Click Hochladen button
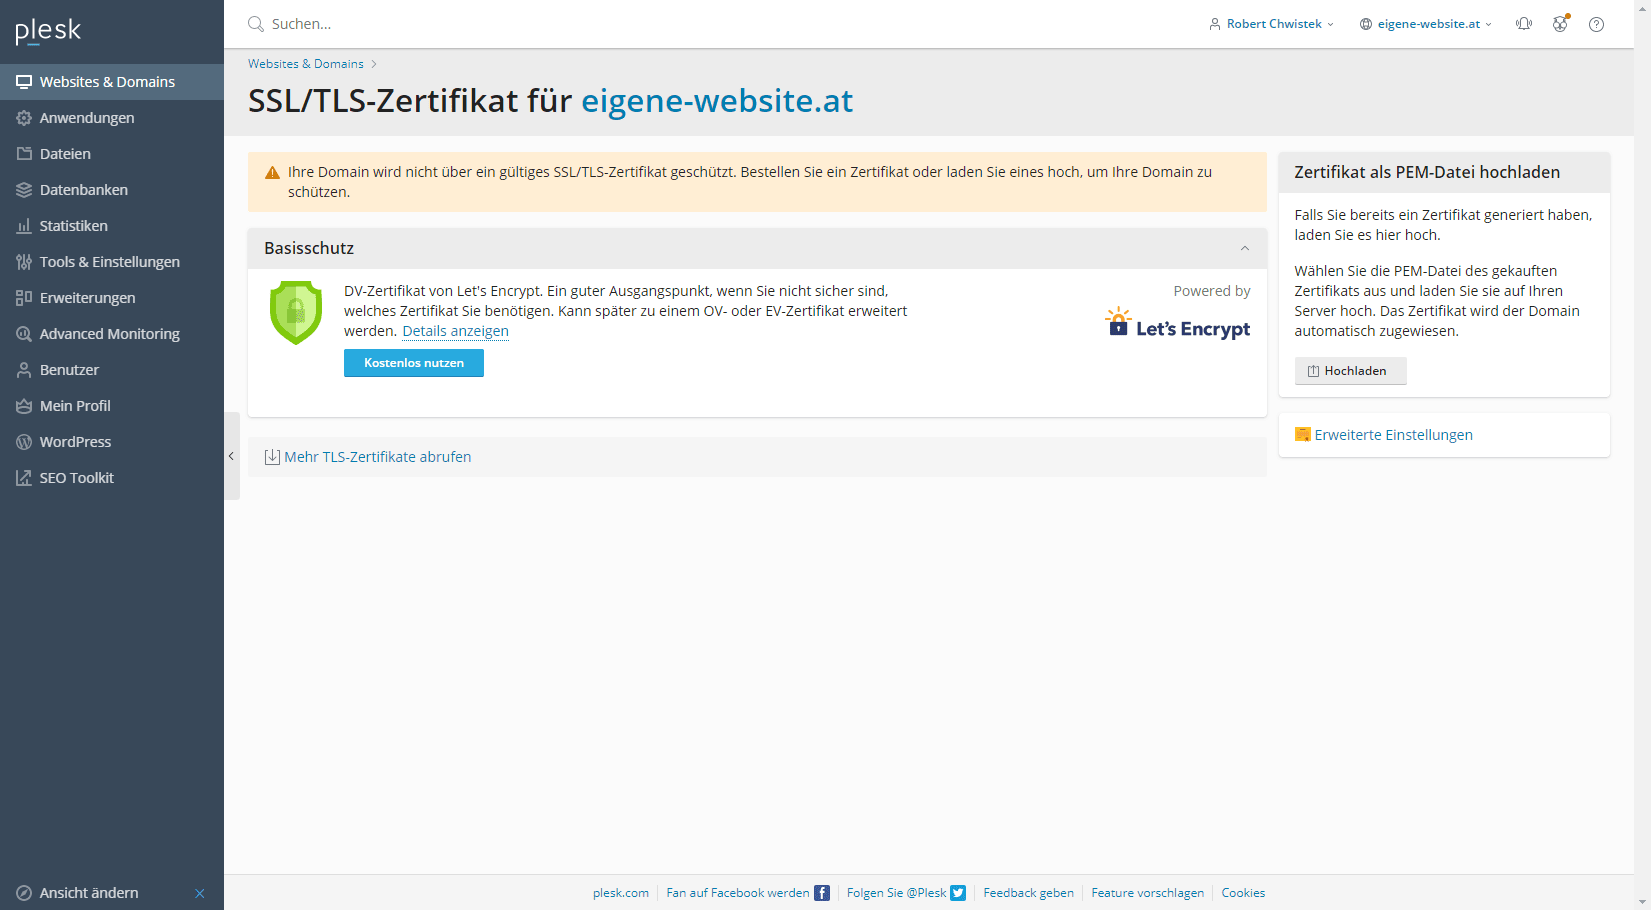The height and width of the screenshot is (910, 1651). point(1350,371)
